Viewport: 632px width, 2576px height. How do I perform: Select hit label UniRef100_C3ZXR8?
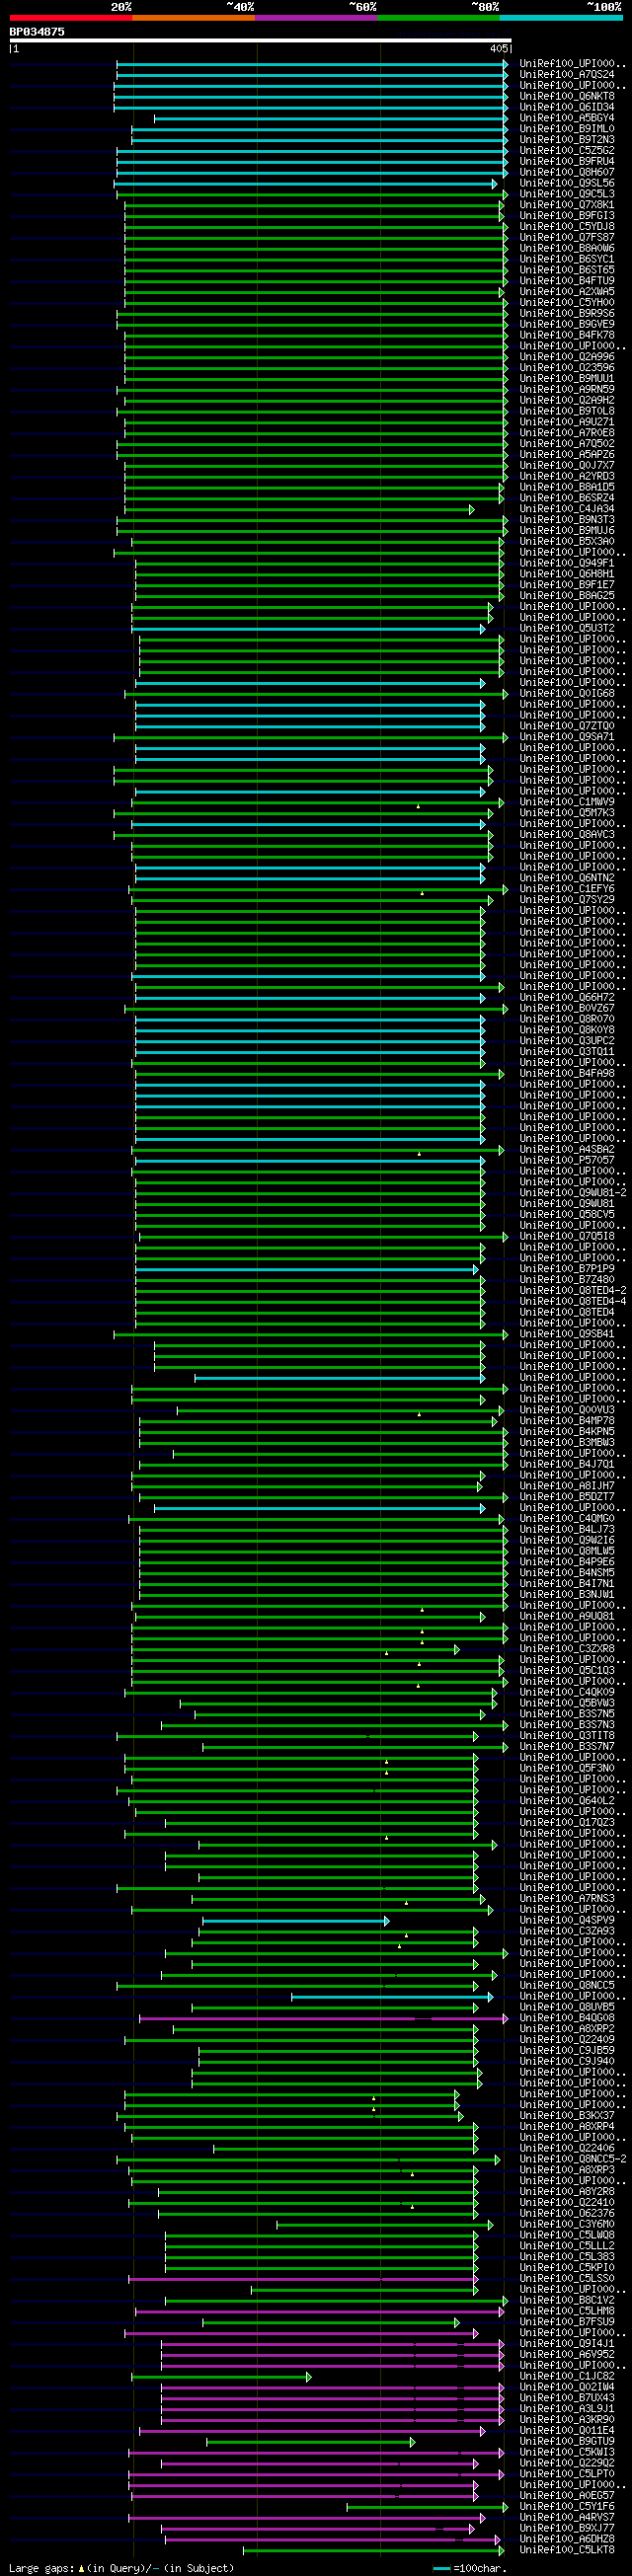[567, 1649]
